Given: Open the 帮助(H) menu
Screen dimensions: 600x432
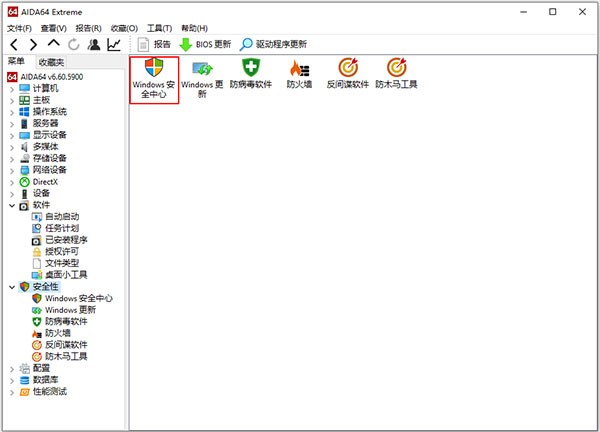Looking at the screenshot, I should (x=194, y=28).
